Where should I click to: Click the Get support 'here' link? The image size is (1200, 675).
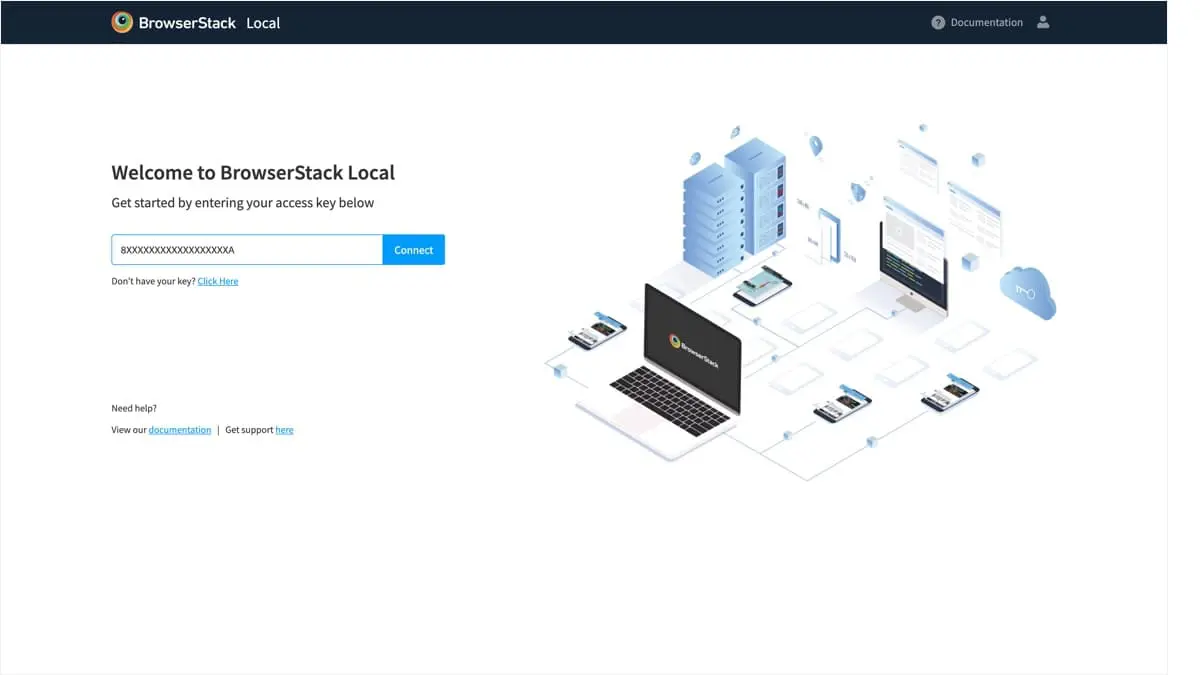click(x=284, y=430)
